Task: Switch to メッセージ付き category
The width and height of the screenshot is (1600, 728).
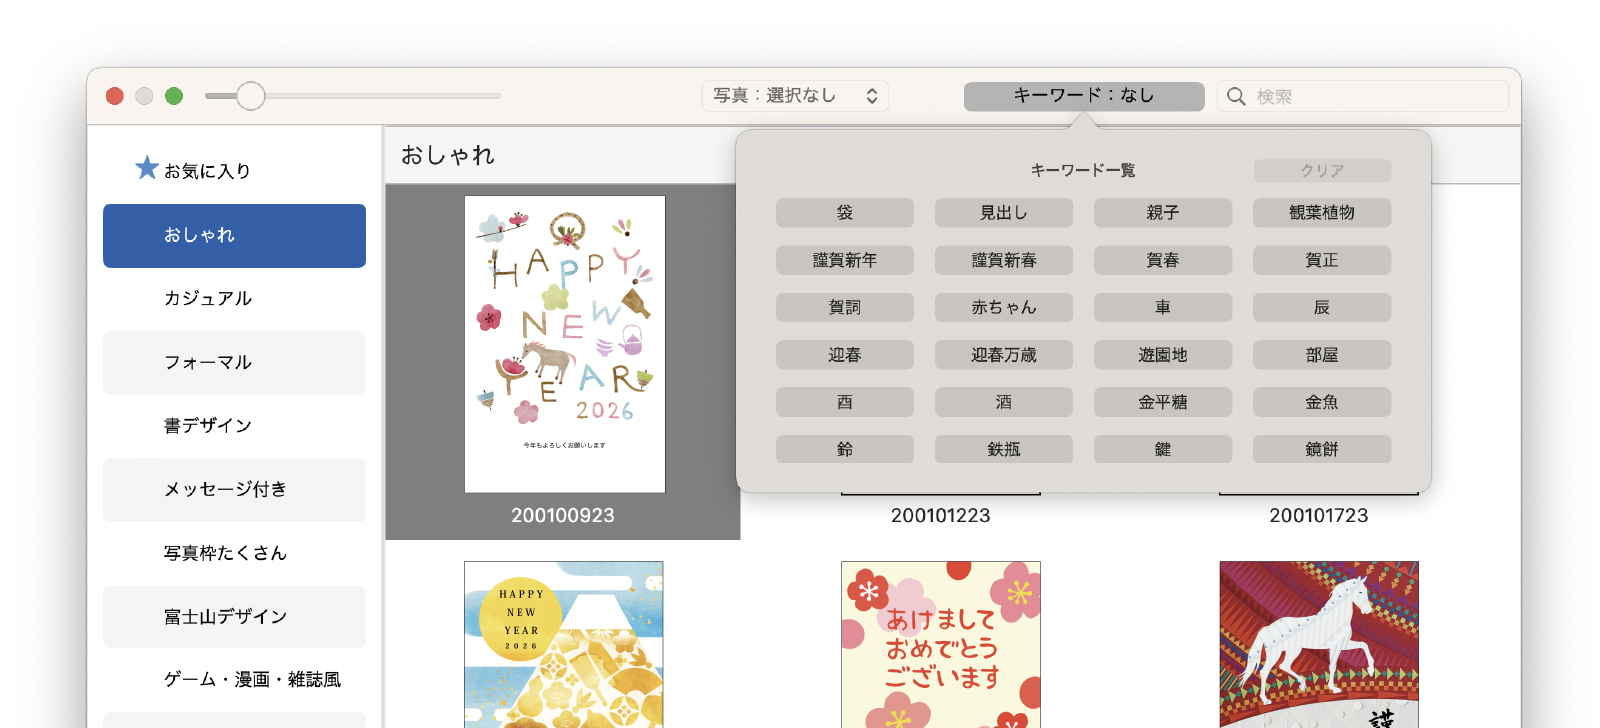Action: click(x=234, y=489)
